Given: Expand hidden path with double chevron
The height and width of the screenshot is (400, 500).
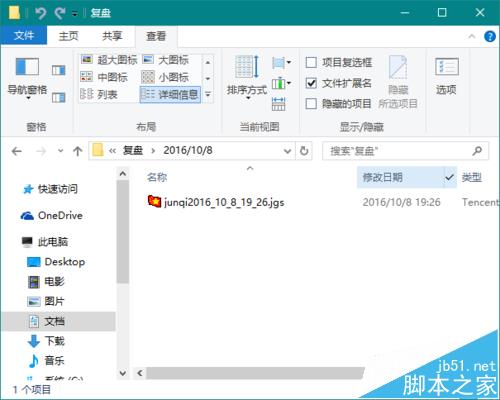Looking at the screenshot, I should pyautogui.click(x=113, y=151).
